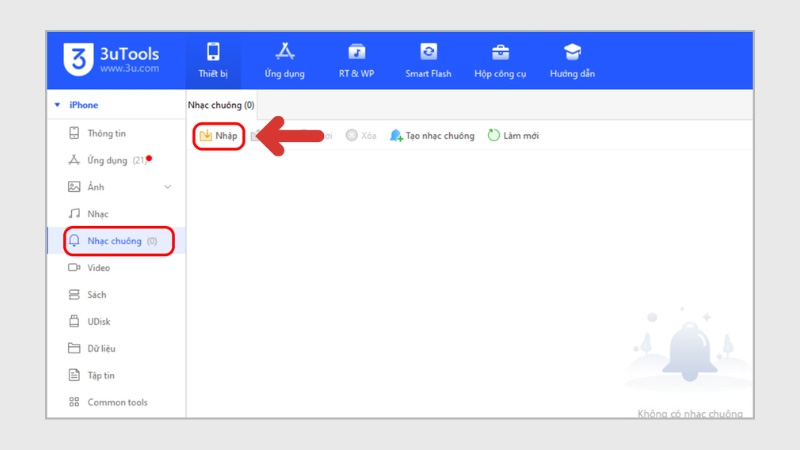Screen dimensions: 800x450
Task: Click Tạo nhạc chuông ringtone maker
Action: (432, 135)
